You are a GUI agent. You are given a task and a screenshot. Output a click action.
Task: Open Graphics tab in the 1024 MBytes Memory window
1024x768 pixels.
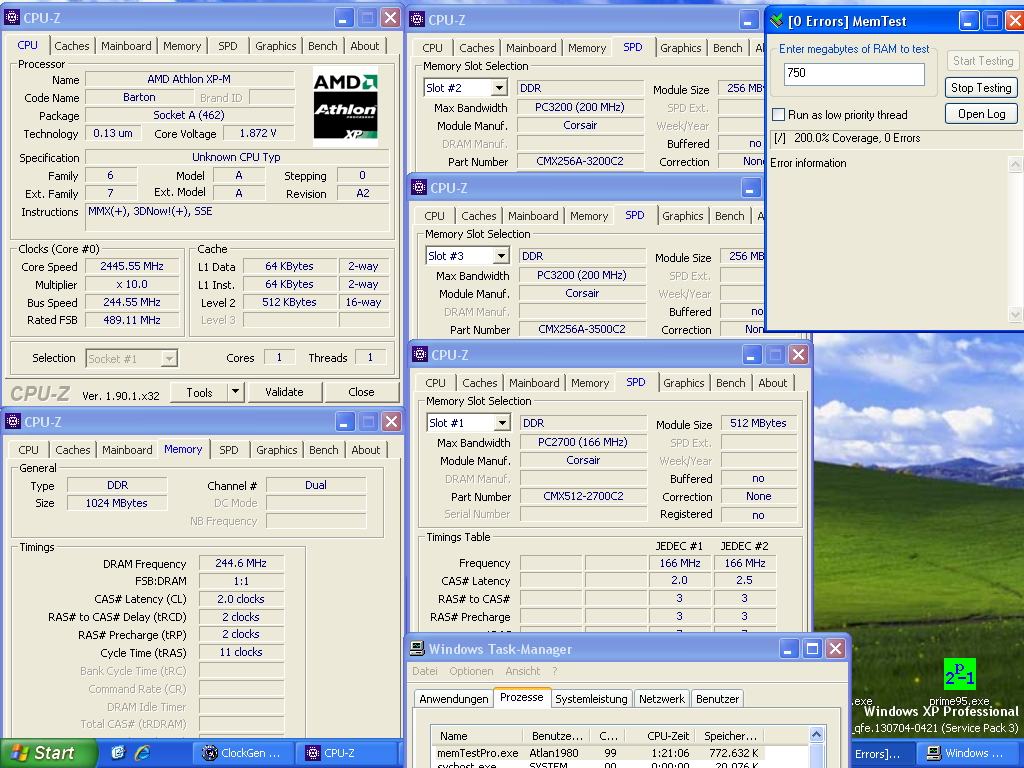pos(276,450)
